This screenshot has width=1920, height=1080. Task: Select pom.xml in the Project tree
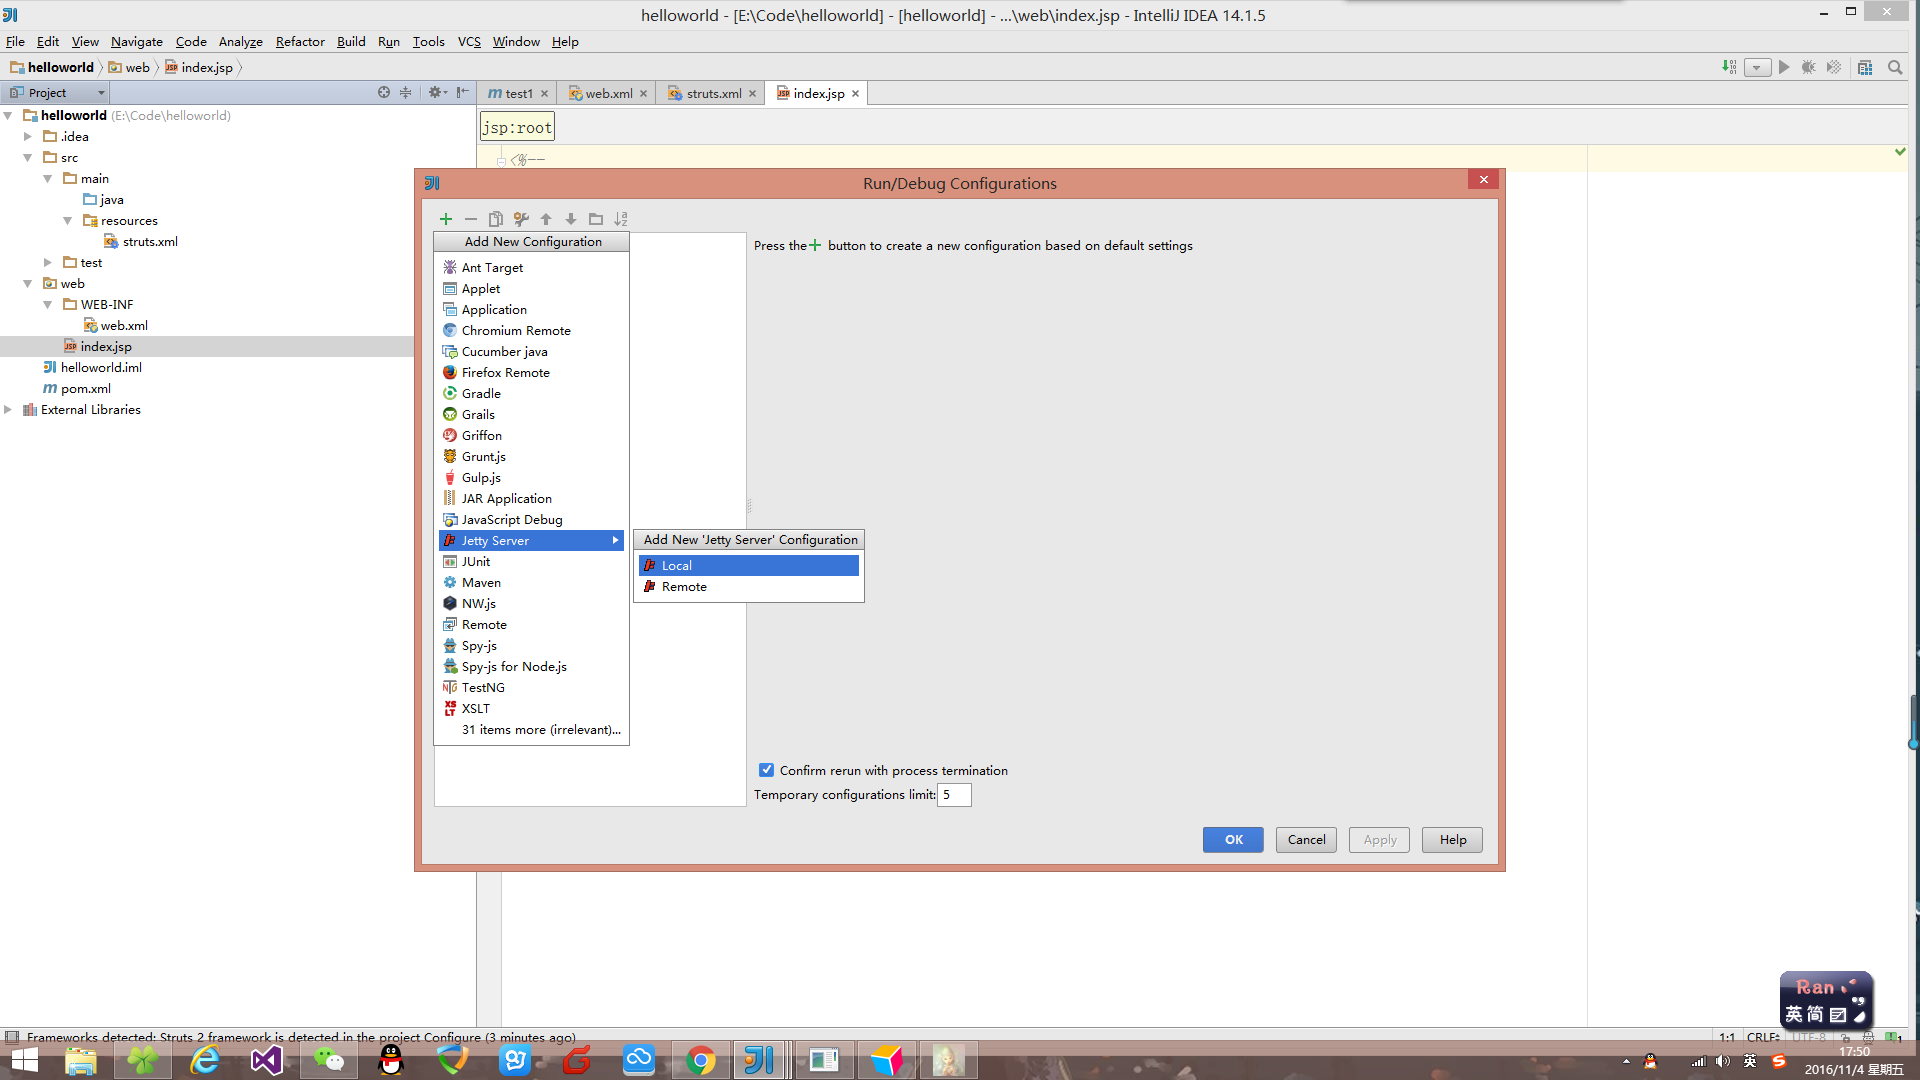point(86,389)
